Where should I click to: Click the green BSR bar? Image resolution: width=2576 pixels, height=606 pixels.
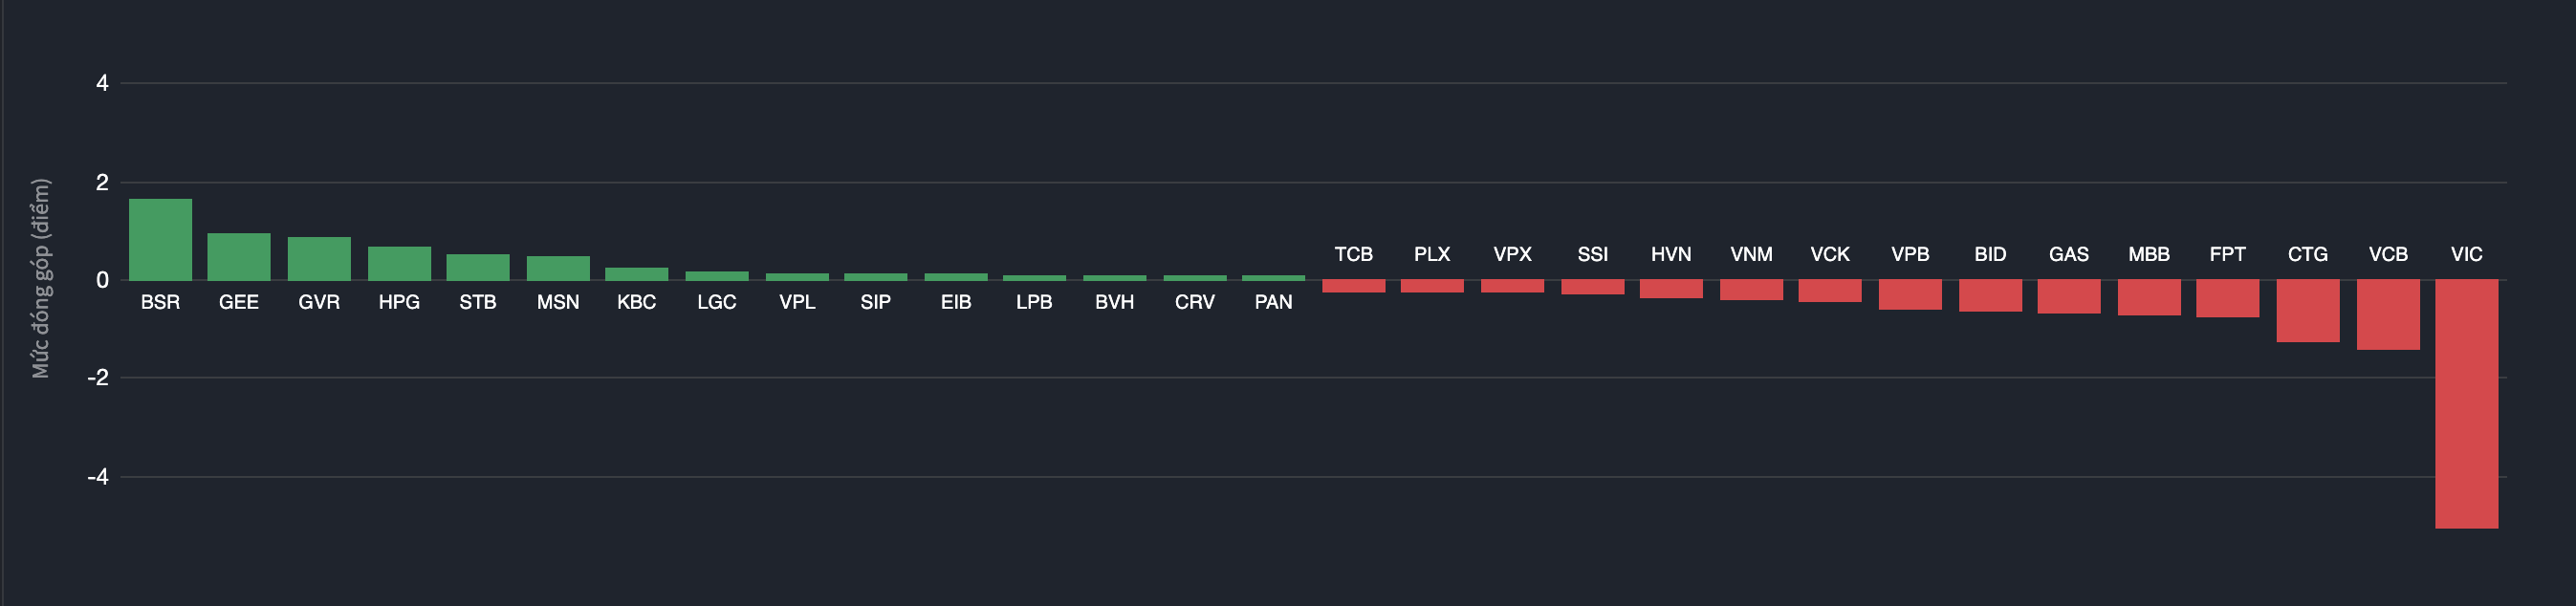[160, 240]
